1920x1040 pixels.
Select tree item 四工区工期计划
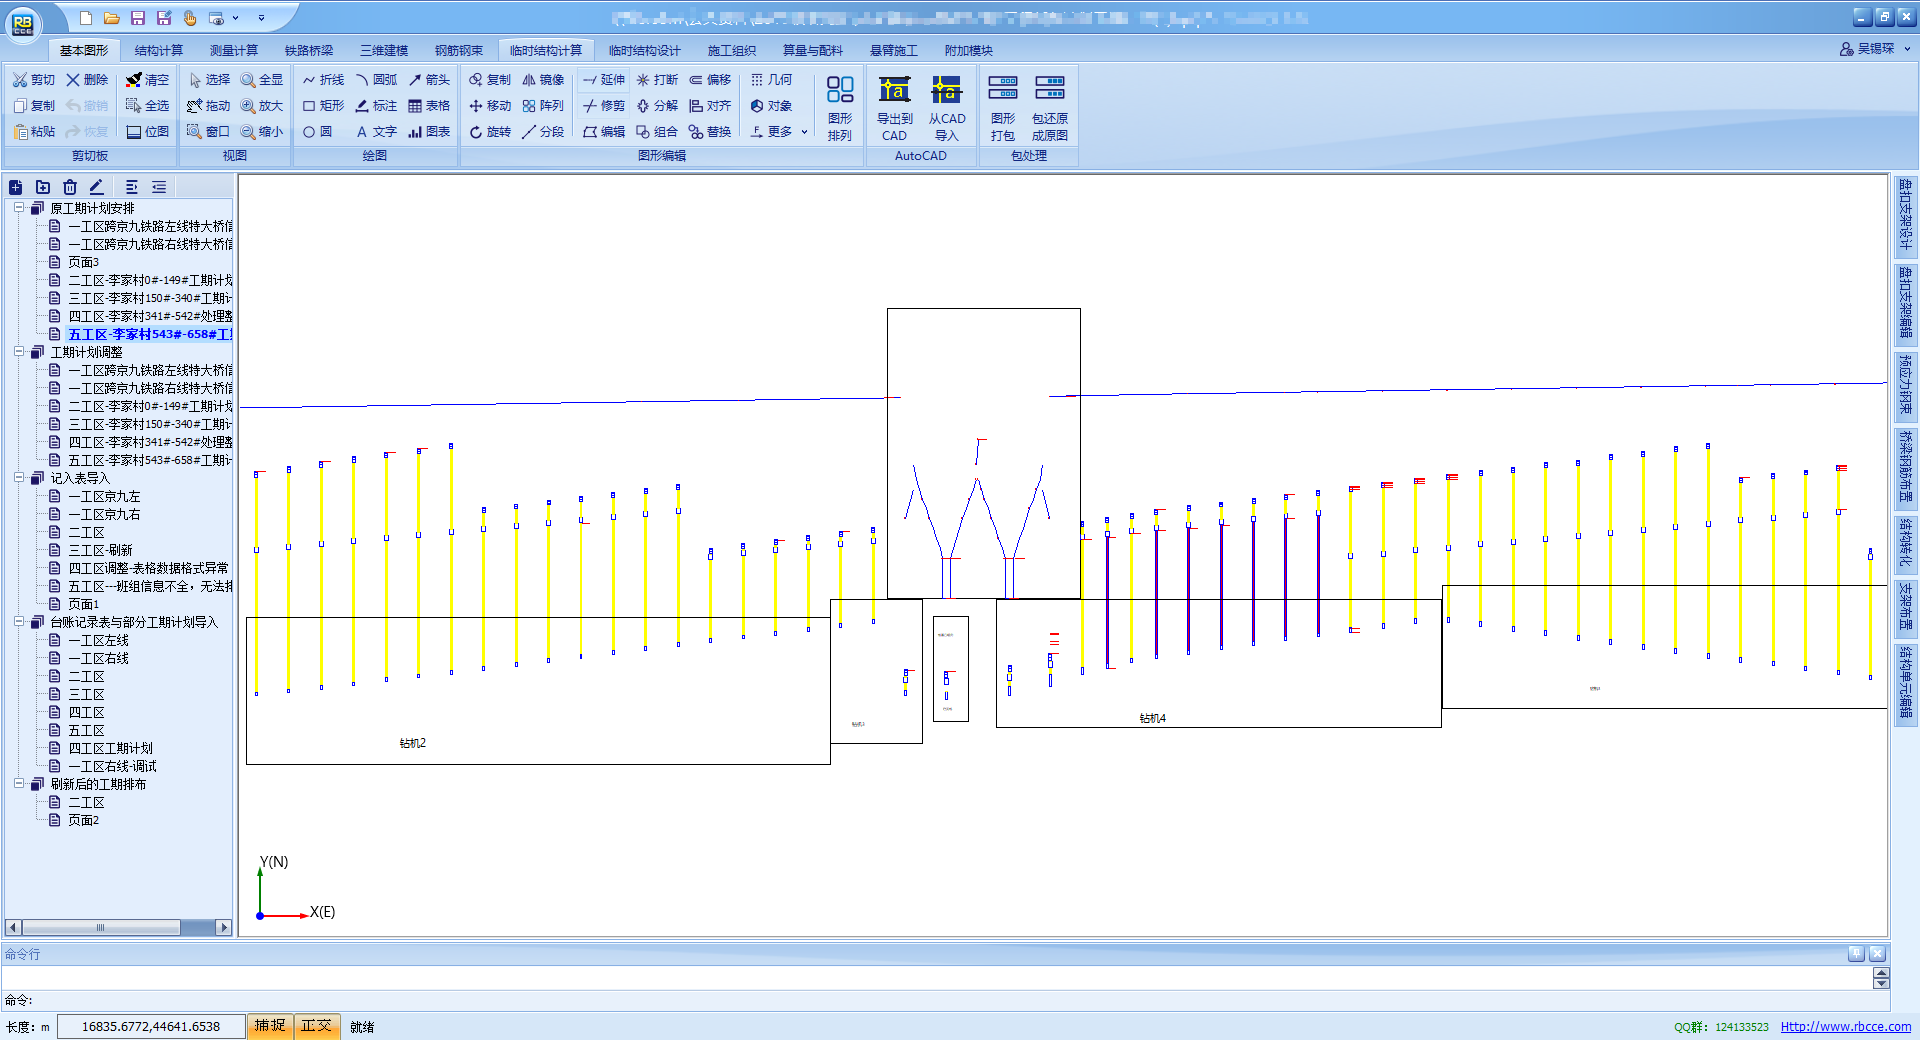pos(110,748)
